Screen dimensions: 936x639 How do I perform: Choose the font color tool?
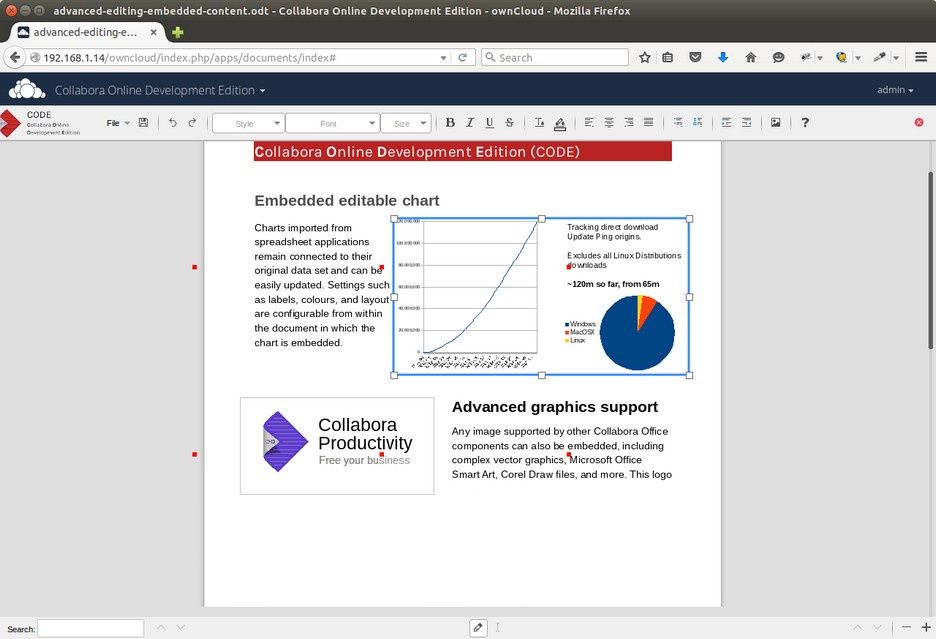tap(540, 122)
